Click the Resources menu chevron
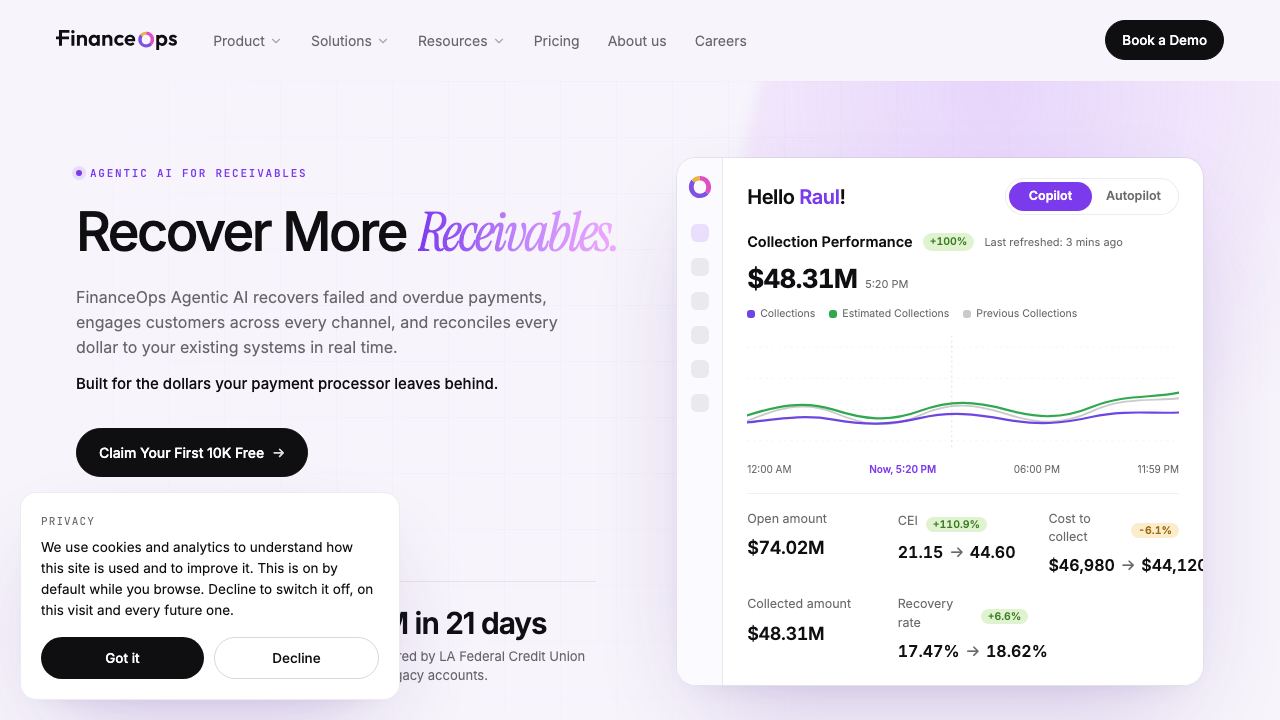The image size is (1280, 720). click(x=499, y=41)
